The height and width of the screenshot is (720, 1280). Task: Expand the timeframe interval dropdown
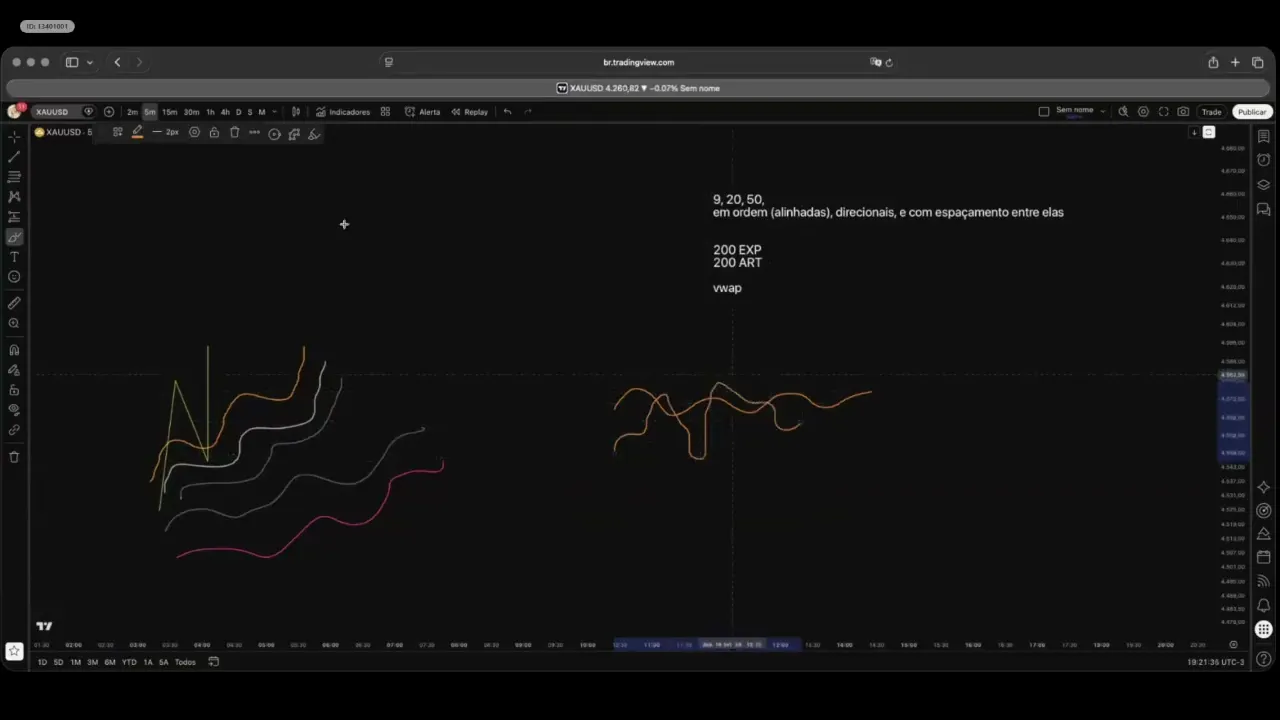tap(274, 112)
